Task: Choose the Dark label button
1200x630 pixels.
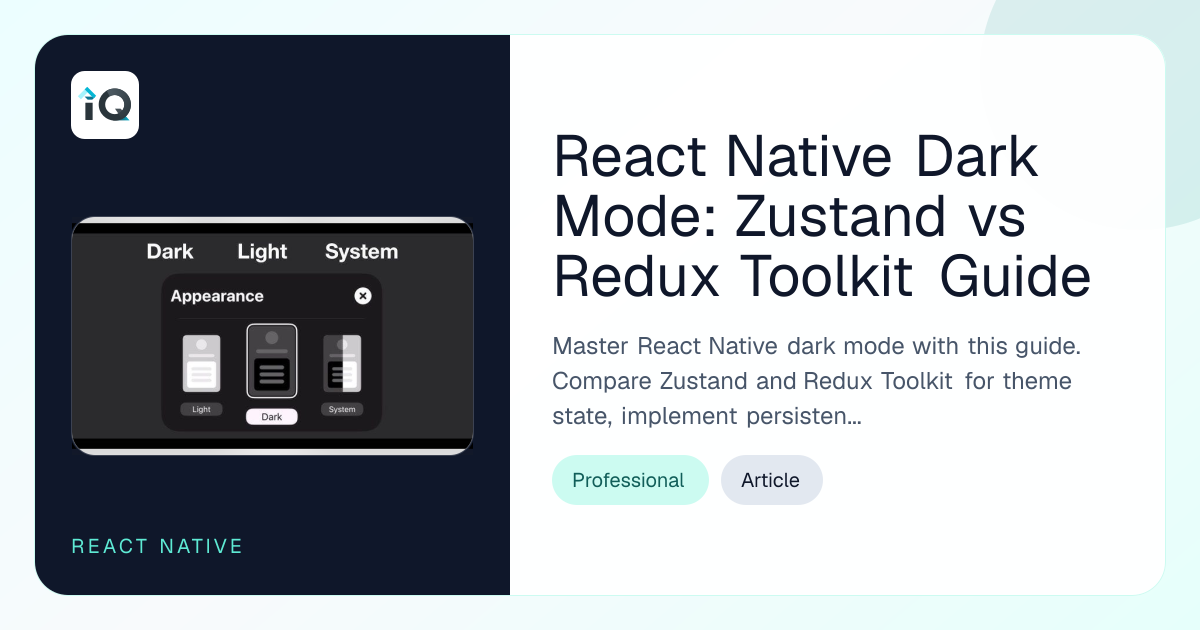Action: click(272, 416)
